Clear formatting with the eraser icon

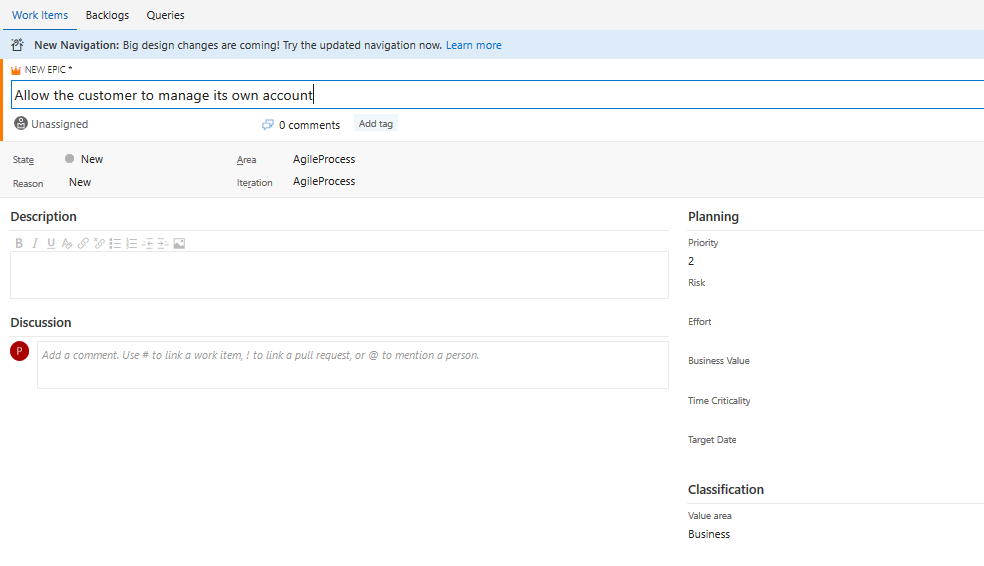(67, 243)
